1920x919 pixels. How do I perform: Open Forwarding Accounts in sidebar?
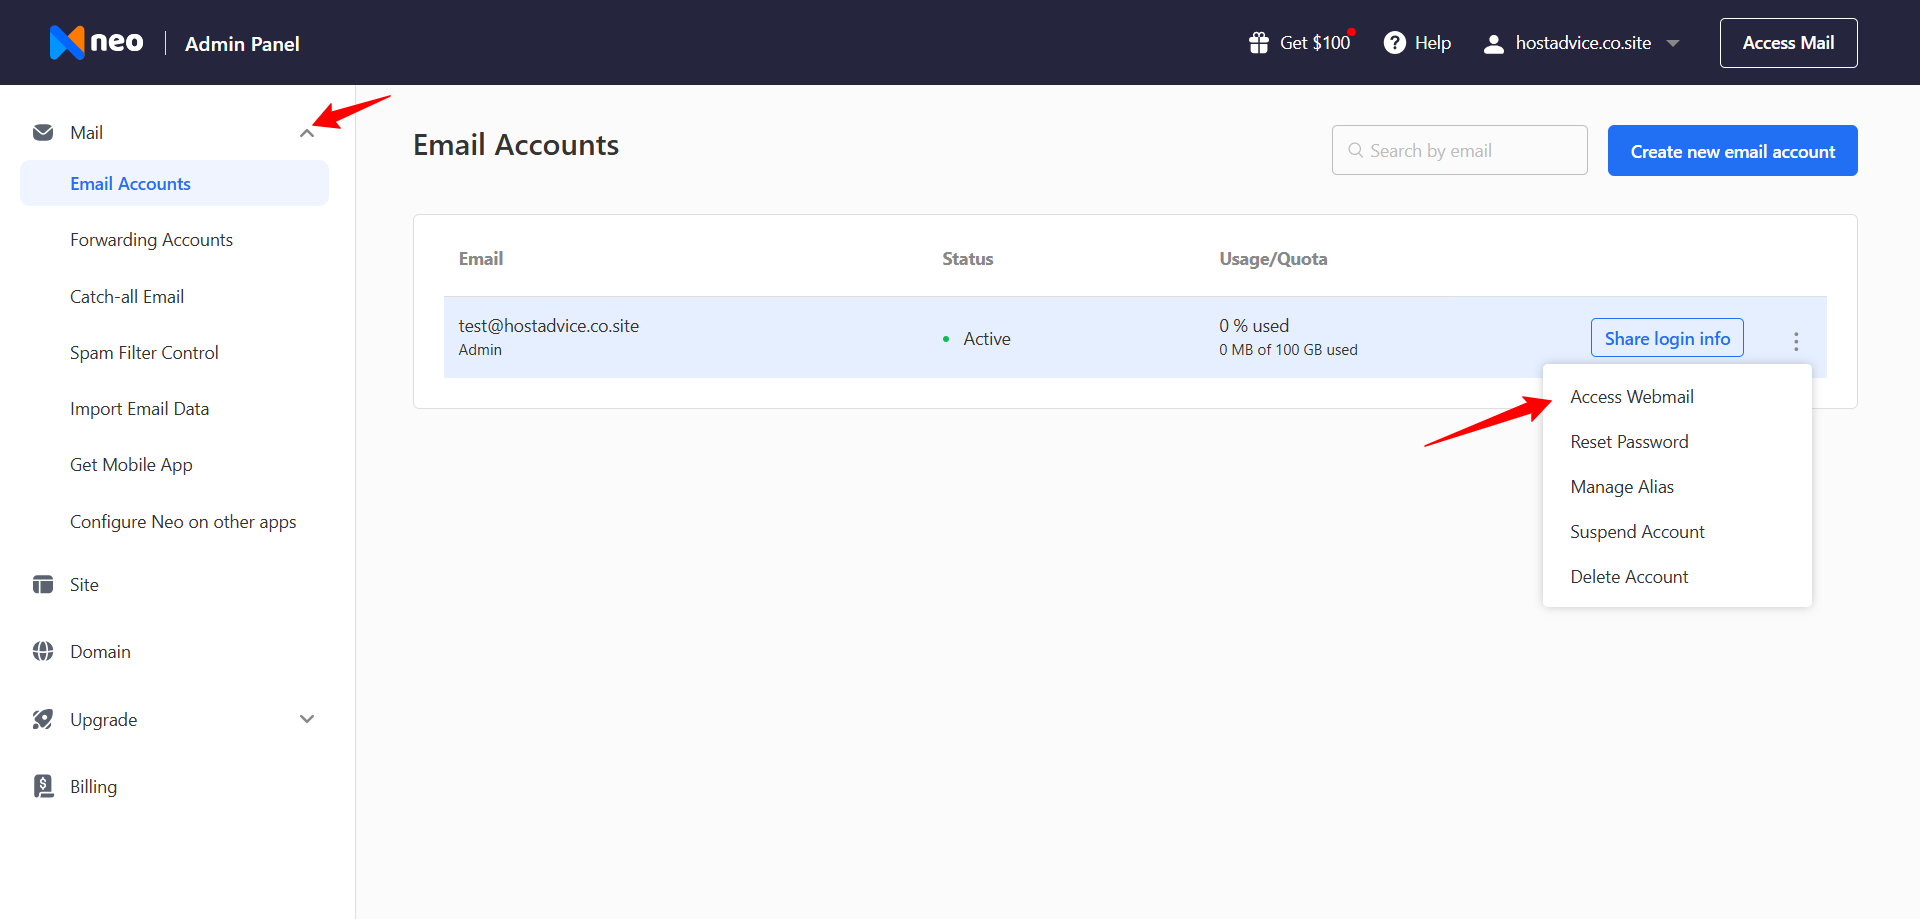point(151,240)
